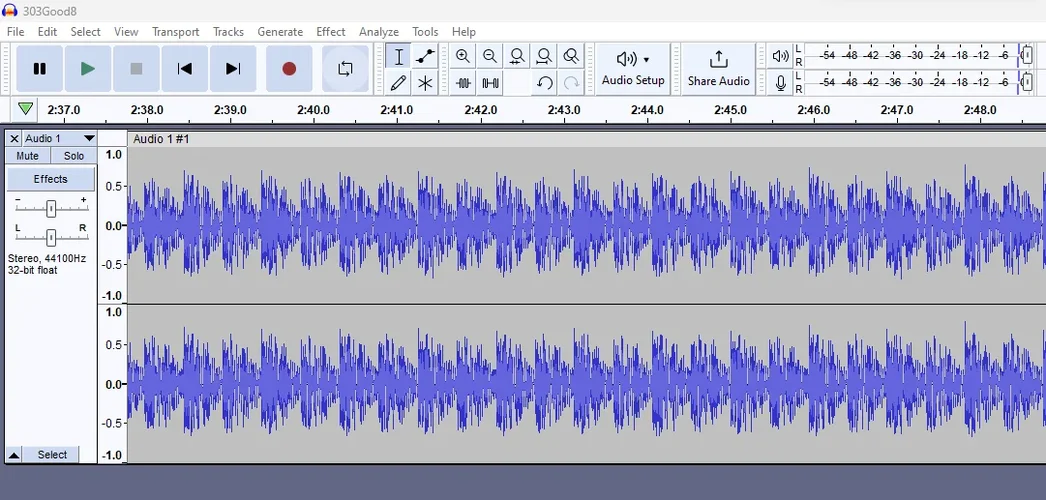Open the Edit menu
This screenshot has width=1046, height=500.
[x=47, y=31]
